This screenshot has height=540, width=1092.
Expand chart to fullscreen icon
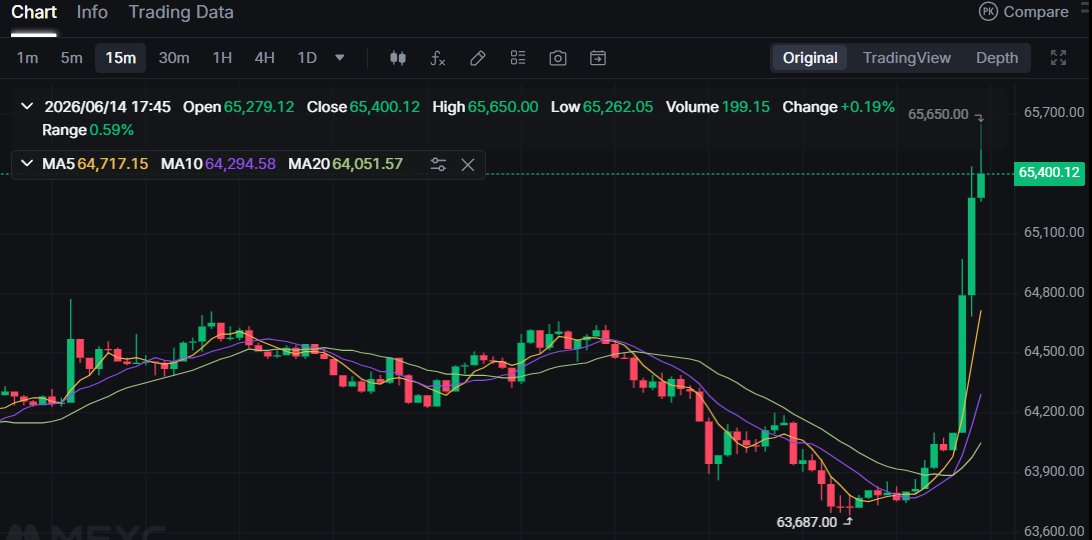click(1058, 58)
